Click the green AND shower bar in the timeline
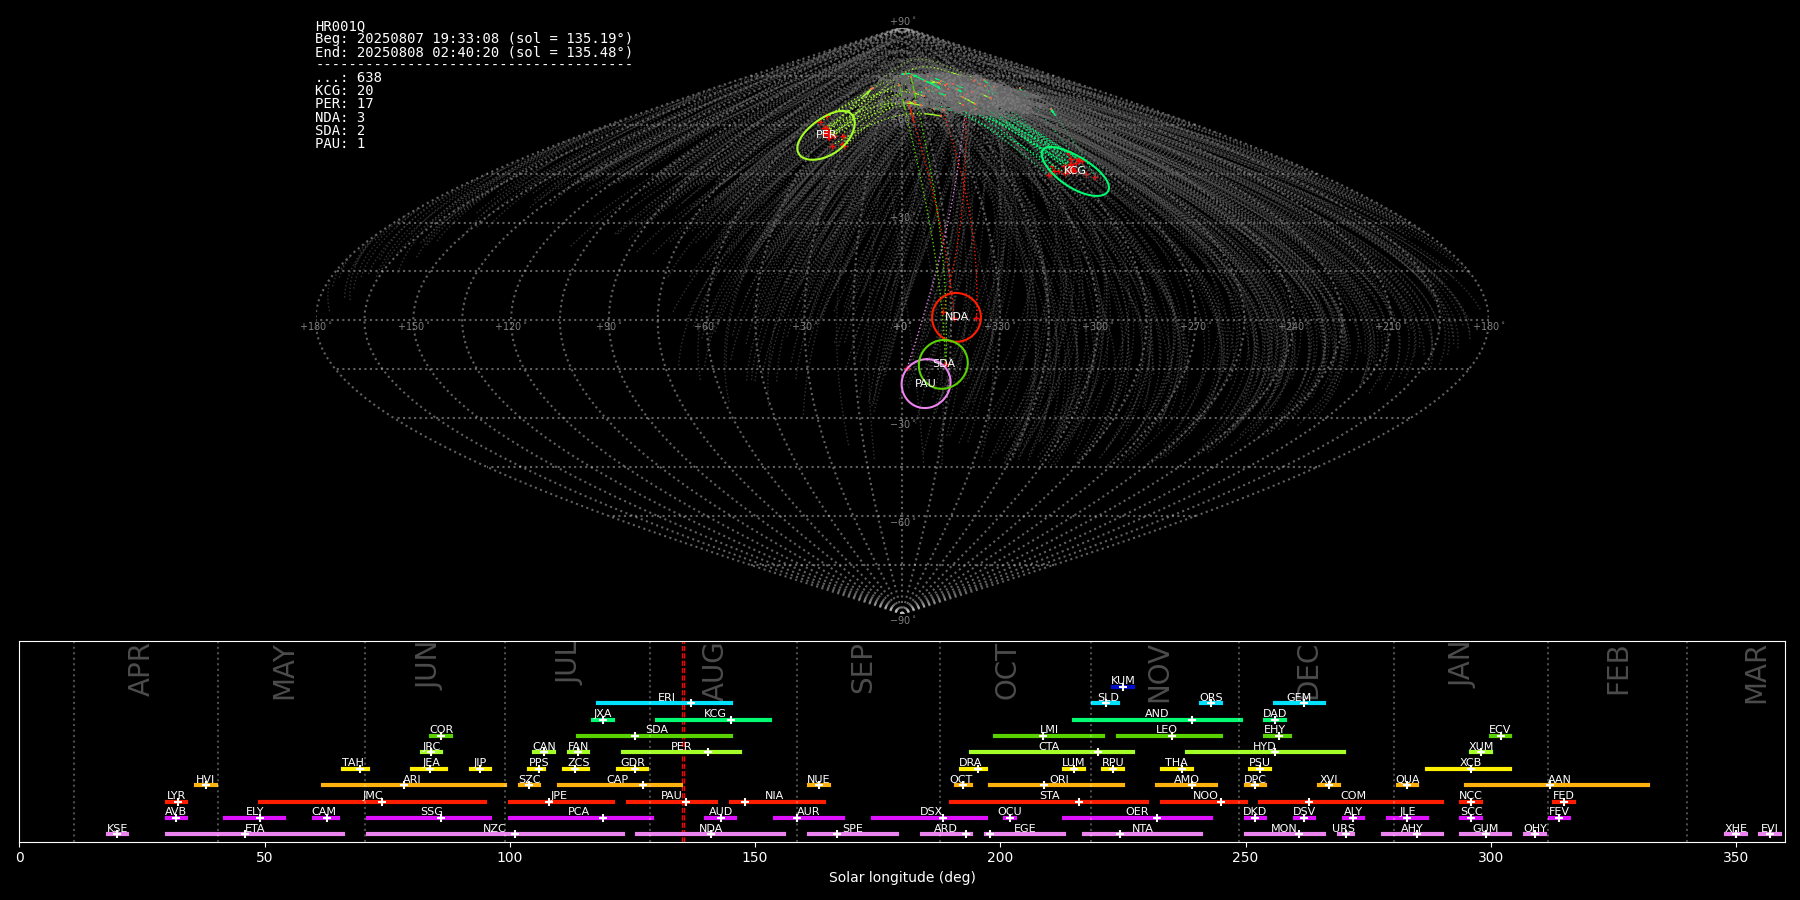1800x900 pixels. 1157,720
